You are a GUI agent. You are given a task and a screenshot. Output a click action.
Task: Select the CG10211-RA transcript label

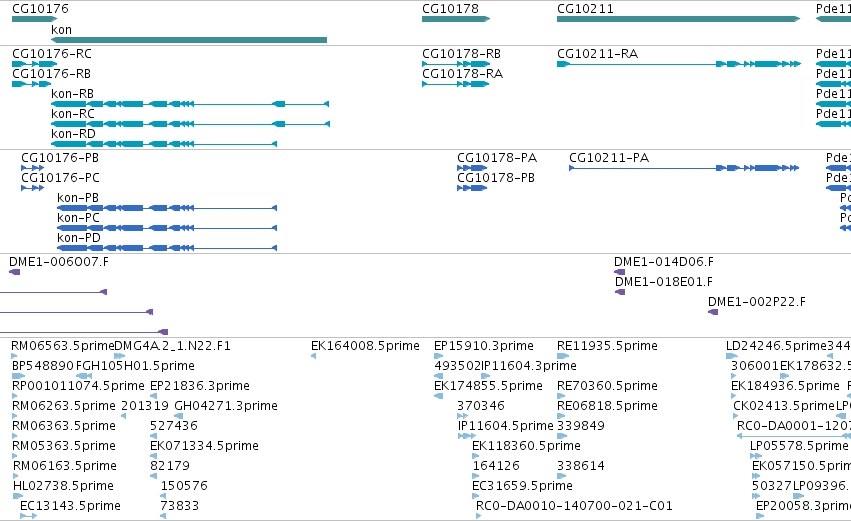pos(598,54)
